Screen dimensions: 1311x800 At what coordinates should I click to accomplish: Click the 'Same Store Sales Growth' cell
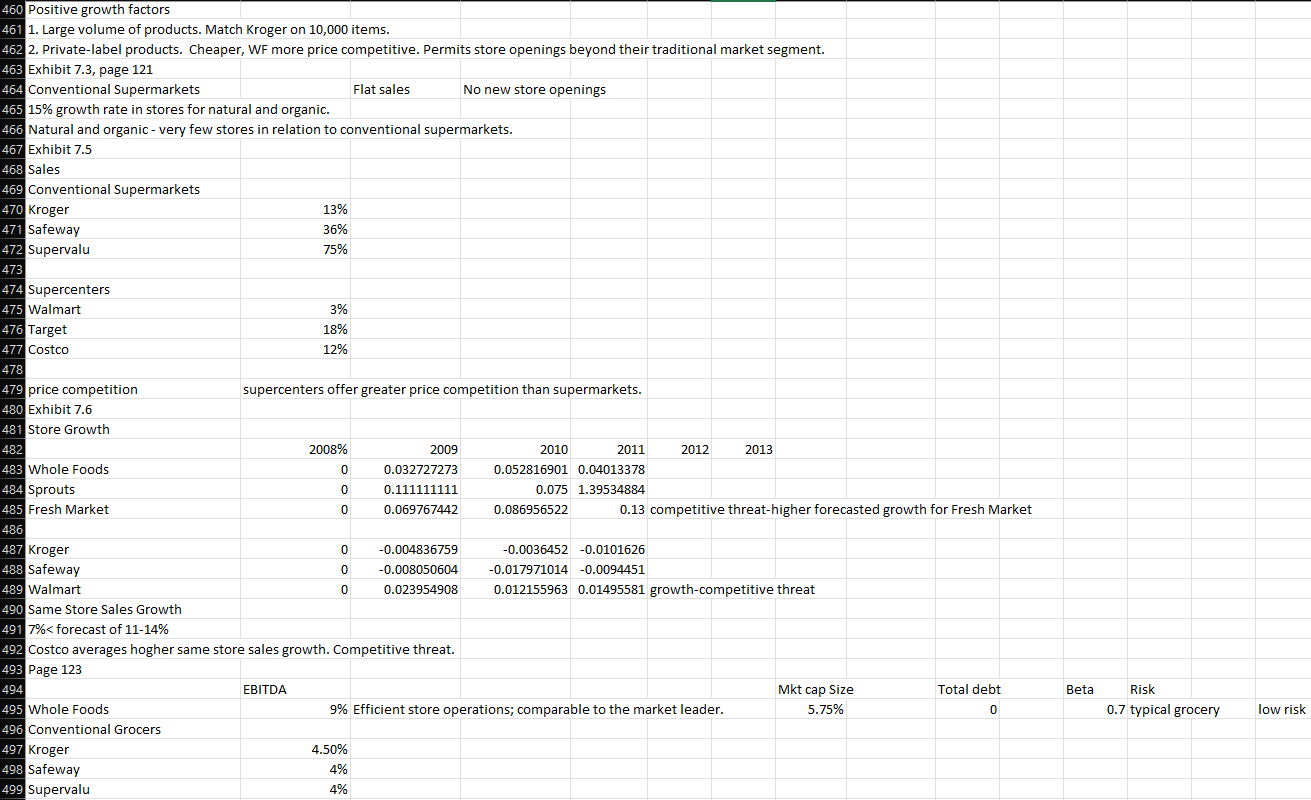(105, 610)
